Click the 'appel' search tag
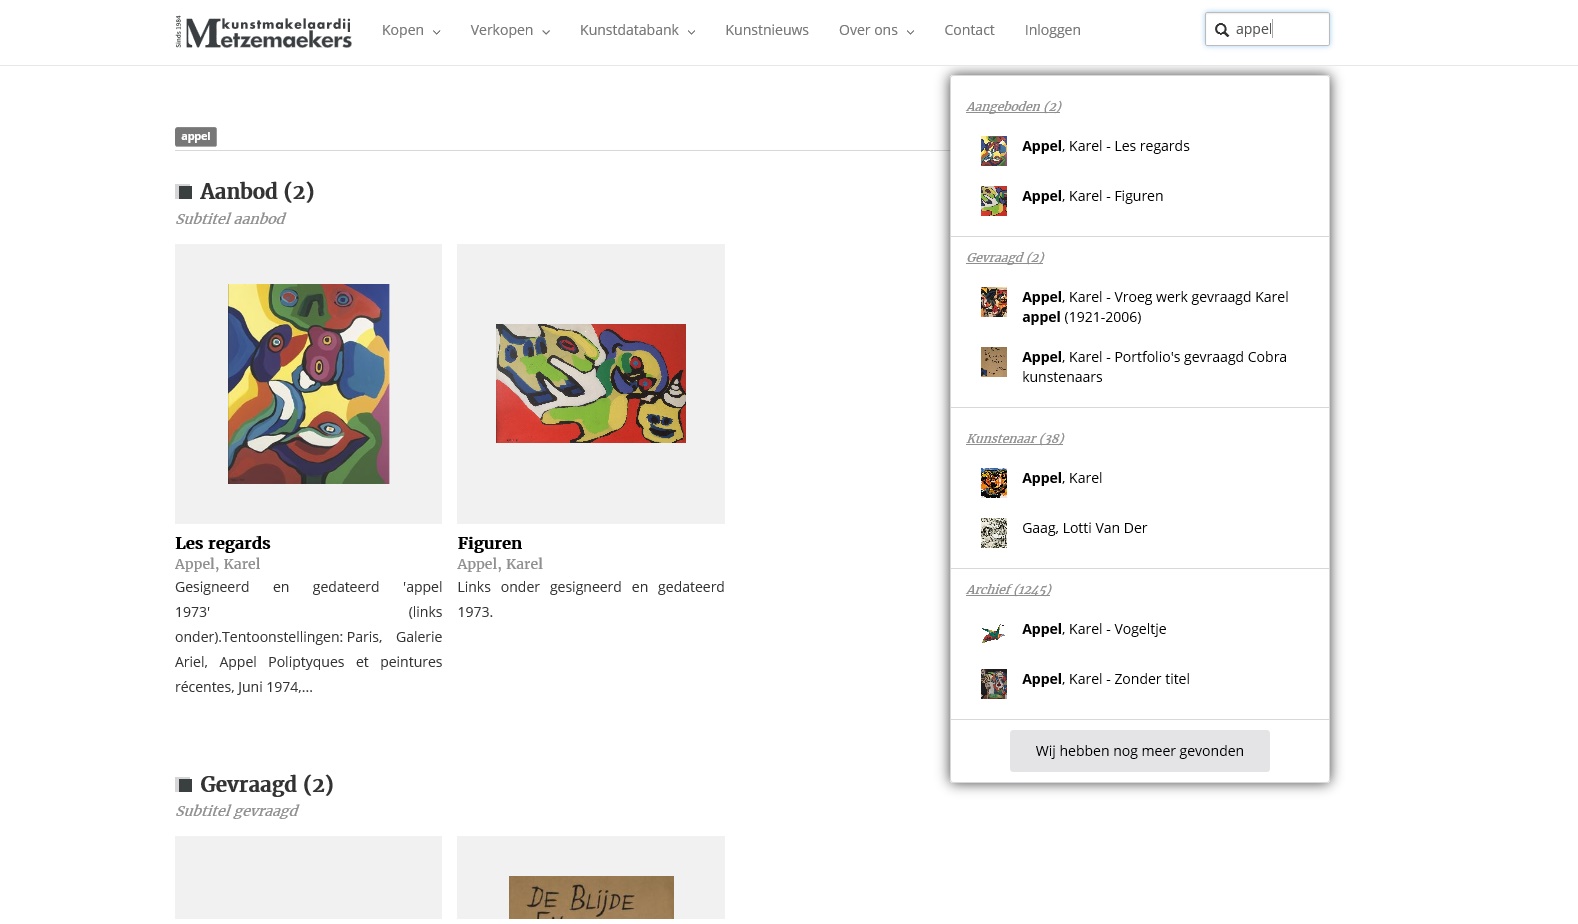This screenshot has width=1578, height=924. point(196,137)
